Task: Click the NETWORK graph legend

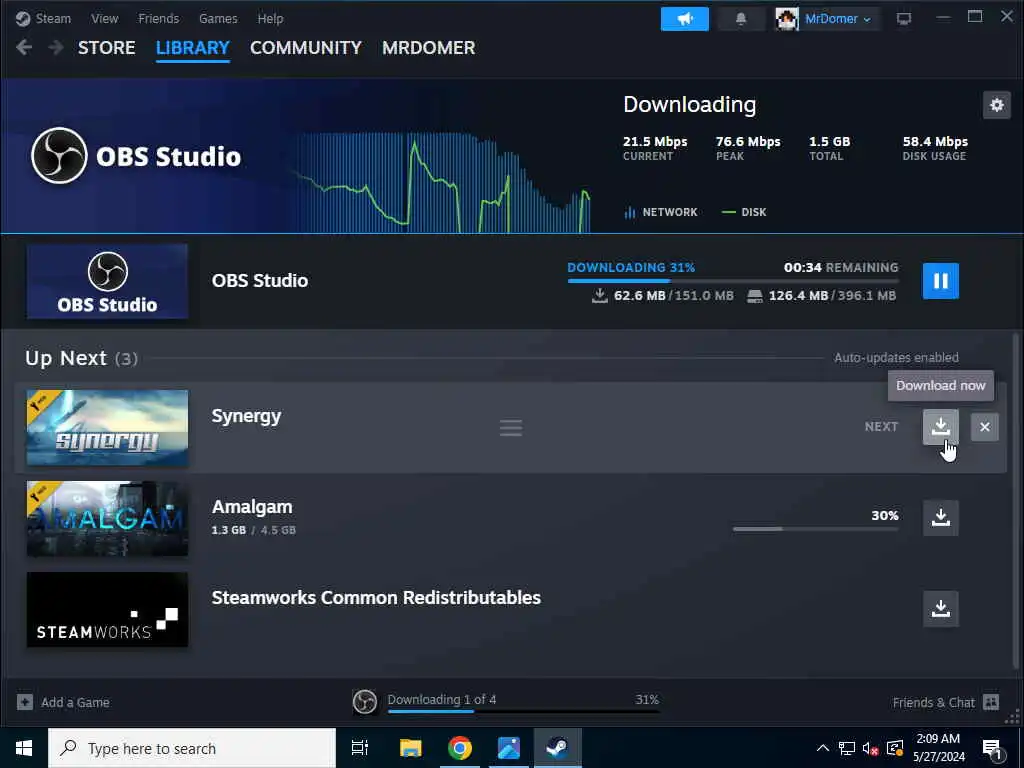Action: pos(661,212)
